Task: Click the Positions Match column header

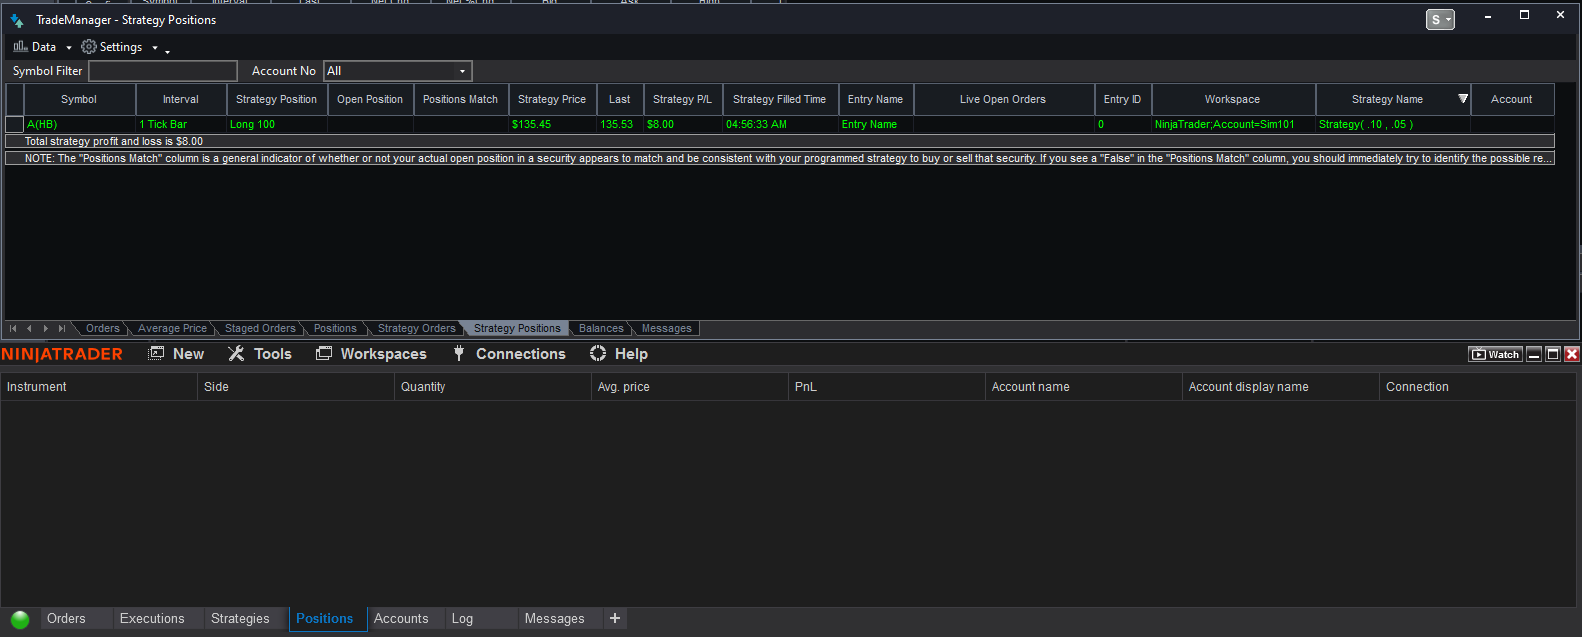Action: point(460,99)
